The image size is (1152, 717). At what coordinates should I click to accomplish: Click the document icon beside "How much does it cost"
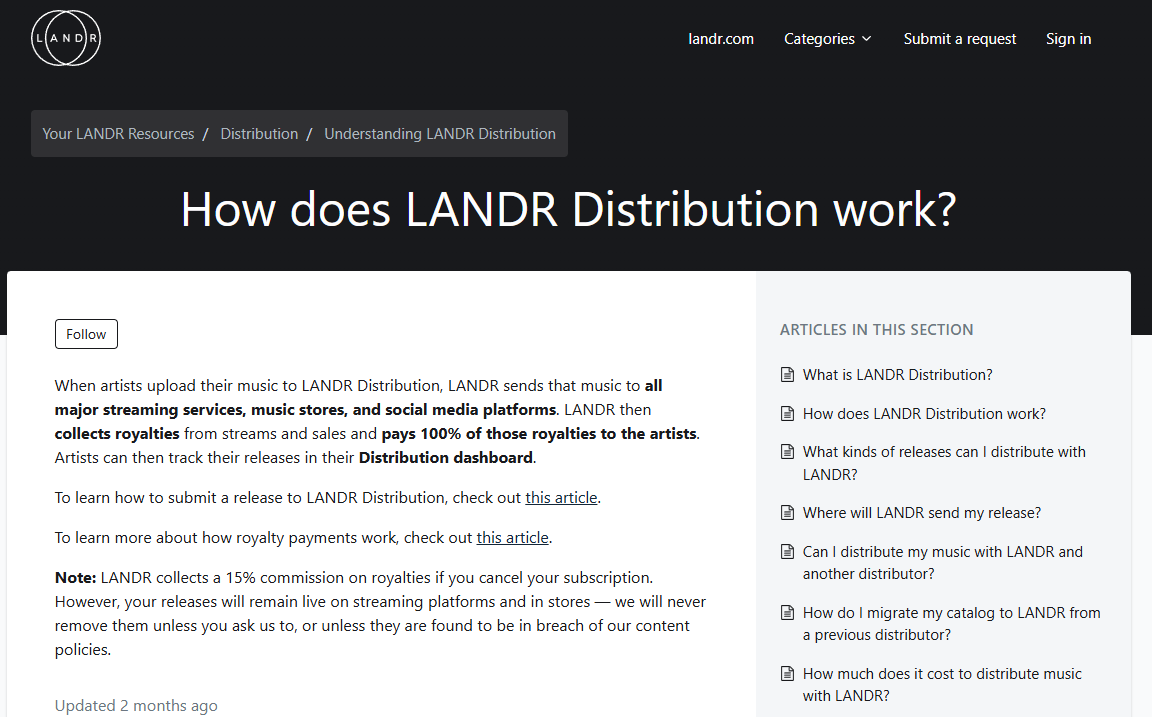[x=786, y=674]
